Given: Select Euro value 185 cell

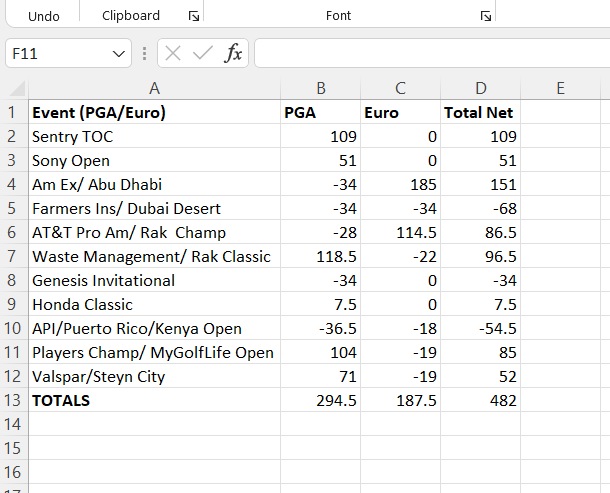Looking at the screenshot, I should 400,184.
